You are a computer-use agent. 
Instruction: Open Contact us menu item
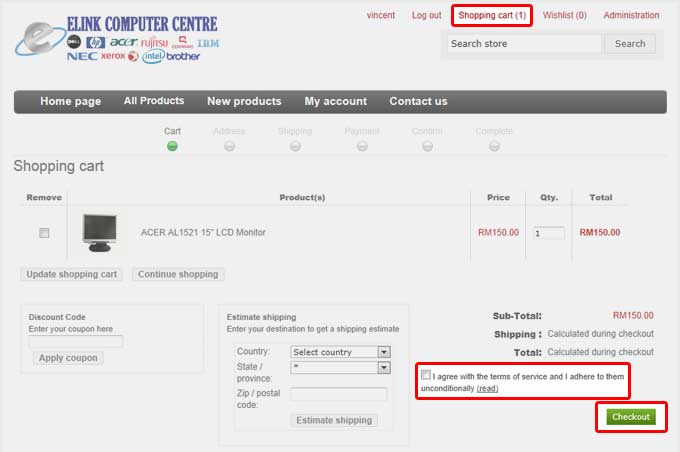(418, 101)
